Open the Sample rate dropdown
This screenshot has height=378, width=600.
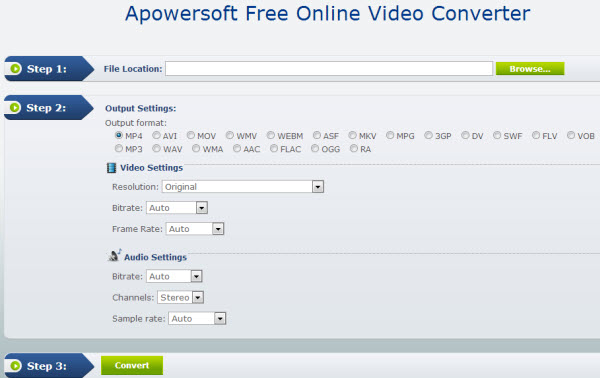coord(197,318)
